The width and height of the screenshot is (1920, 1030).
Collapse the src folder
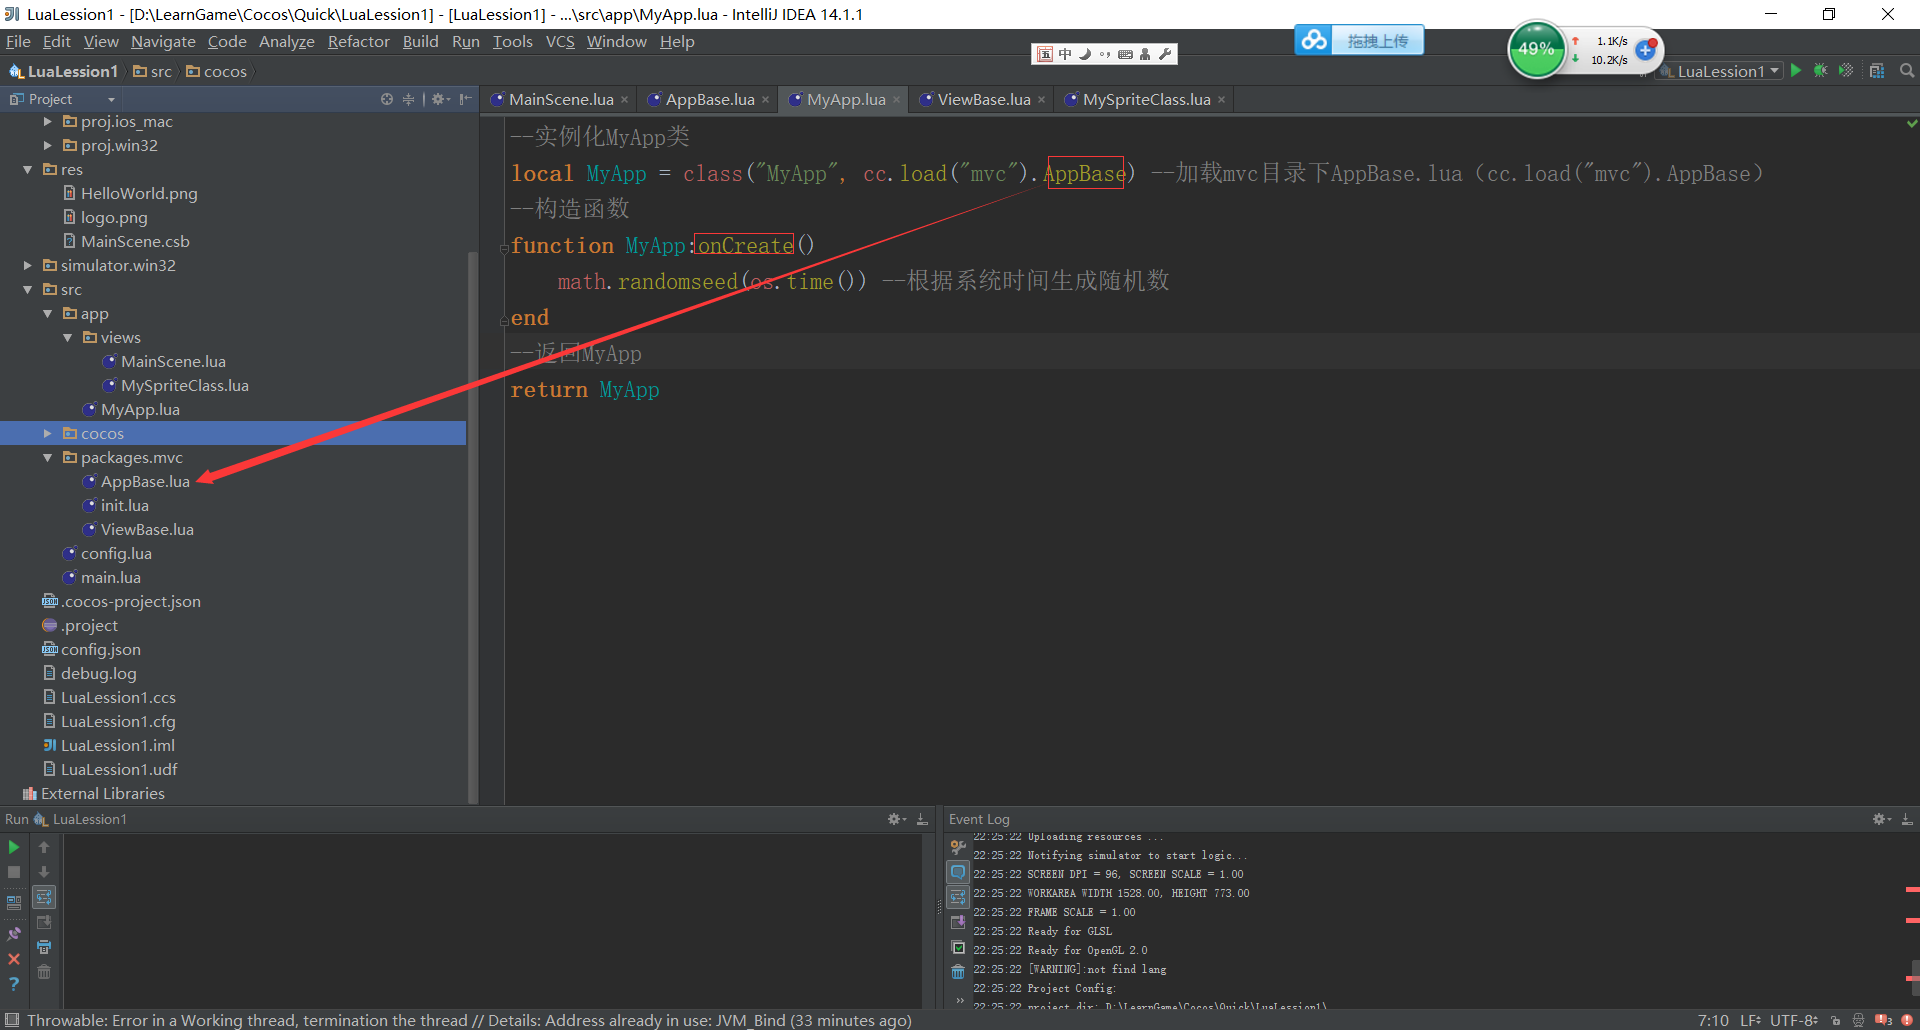click(27, 289)
